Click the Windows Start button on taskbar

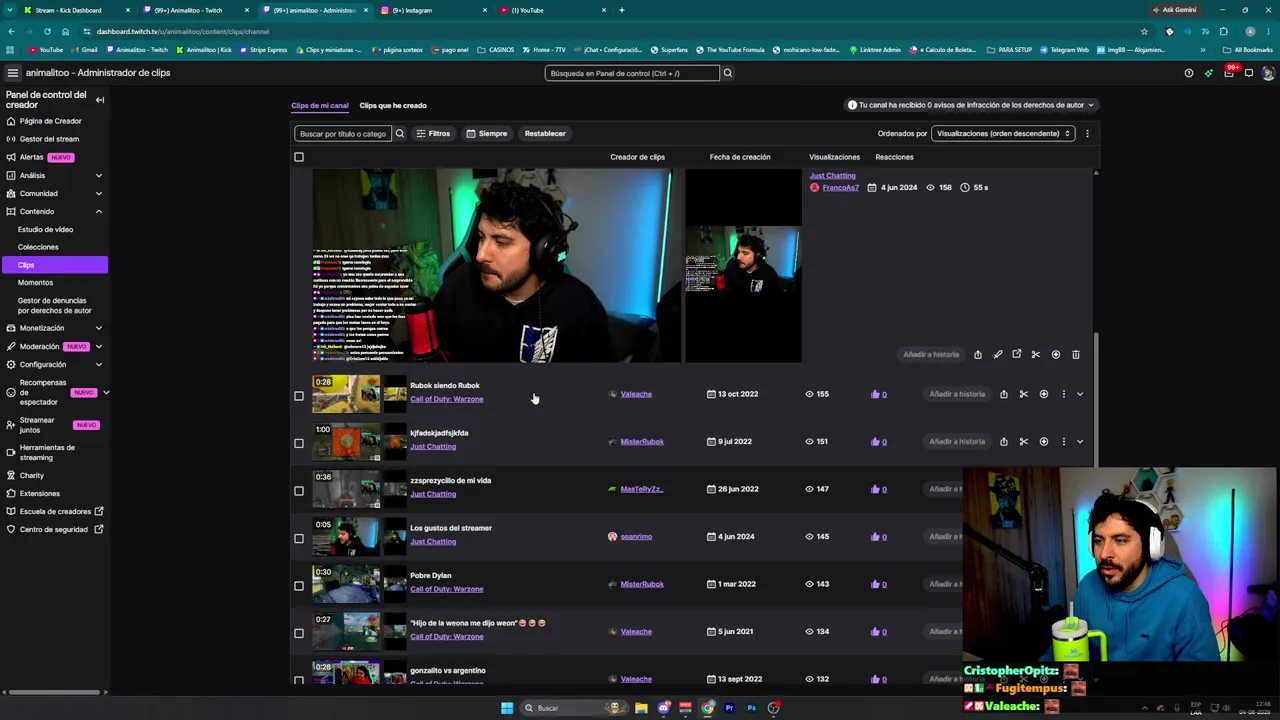point(507,708)
